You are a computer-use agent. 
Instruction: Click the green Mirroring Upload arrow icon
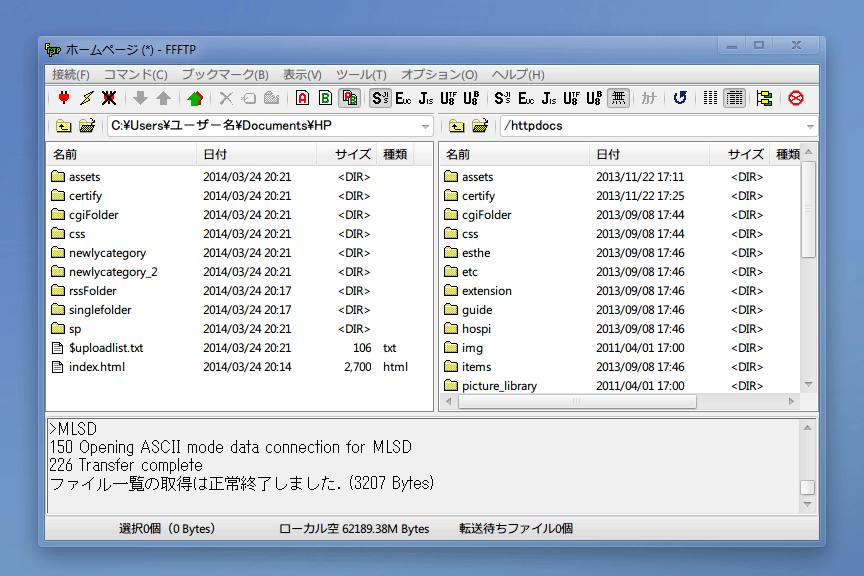tap(195, 98)
